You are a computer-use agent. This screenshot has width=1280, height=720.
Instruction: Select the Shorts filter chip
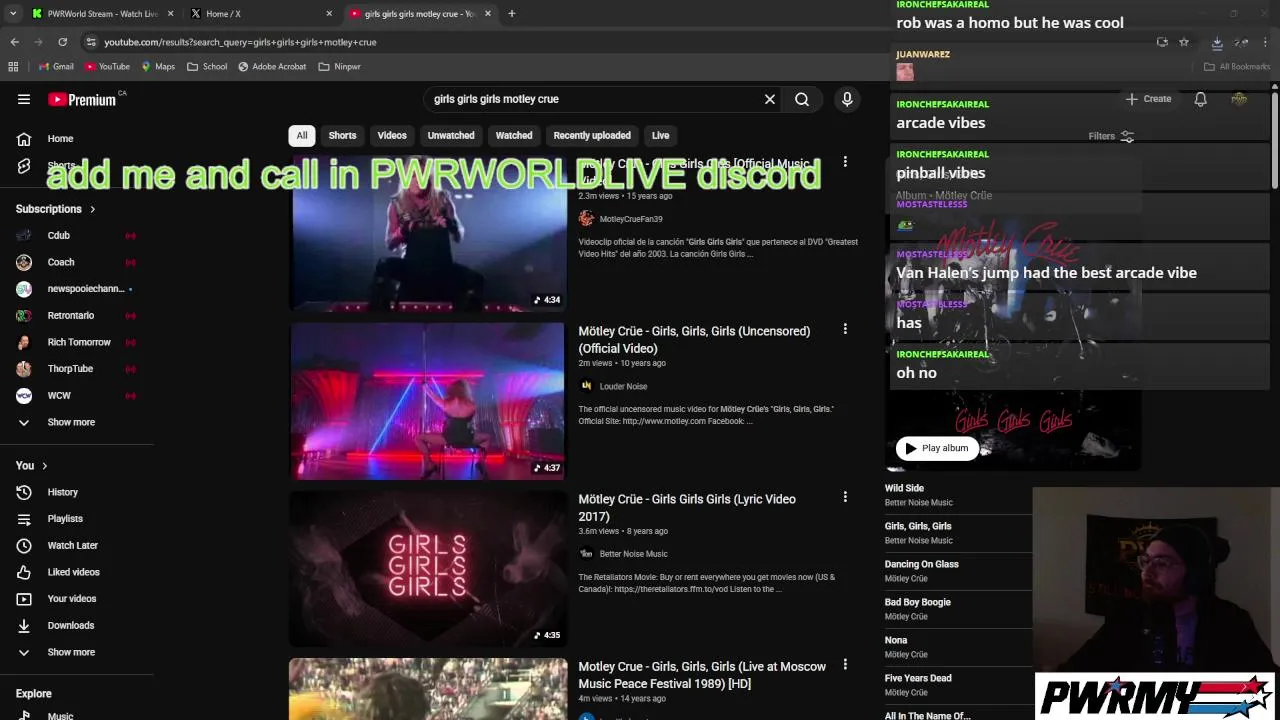click(x=342, y=135)
